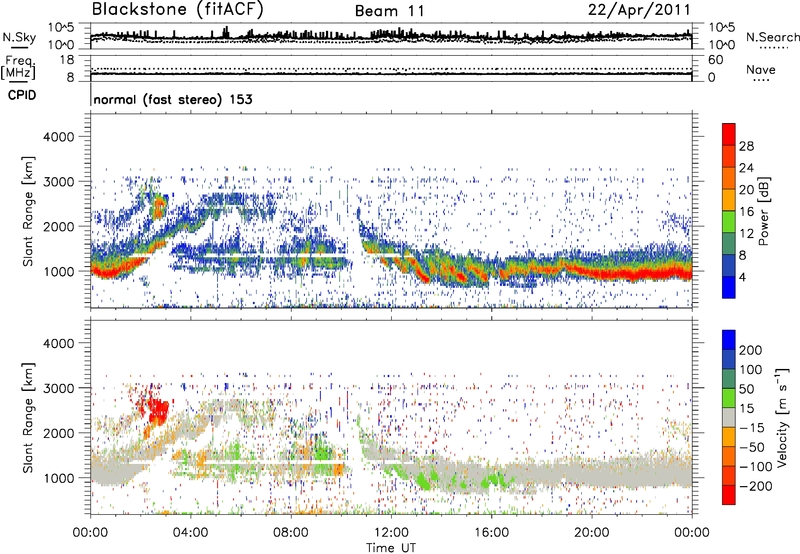Click the red velocity patch near 02:30 UT

[x=158, y=411]
